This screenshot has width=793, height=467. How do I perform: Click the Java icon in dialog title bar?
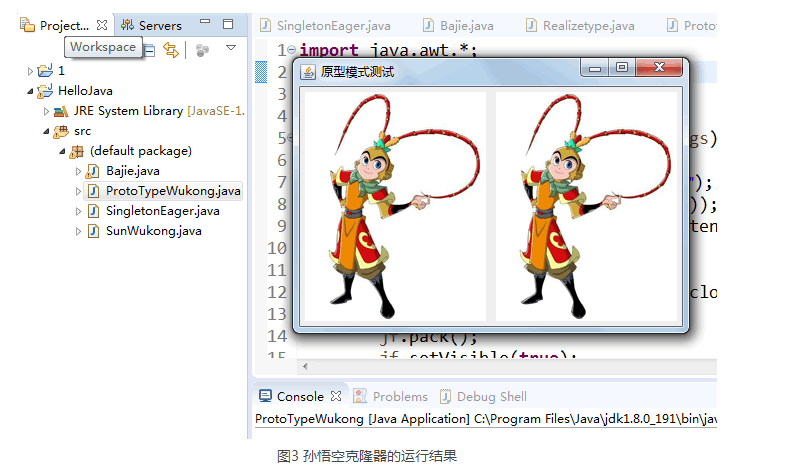pyautogui.click(x=308, y=72)
